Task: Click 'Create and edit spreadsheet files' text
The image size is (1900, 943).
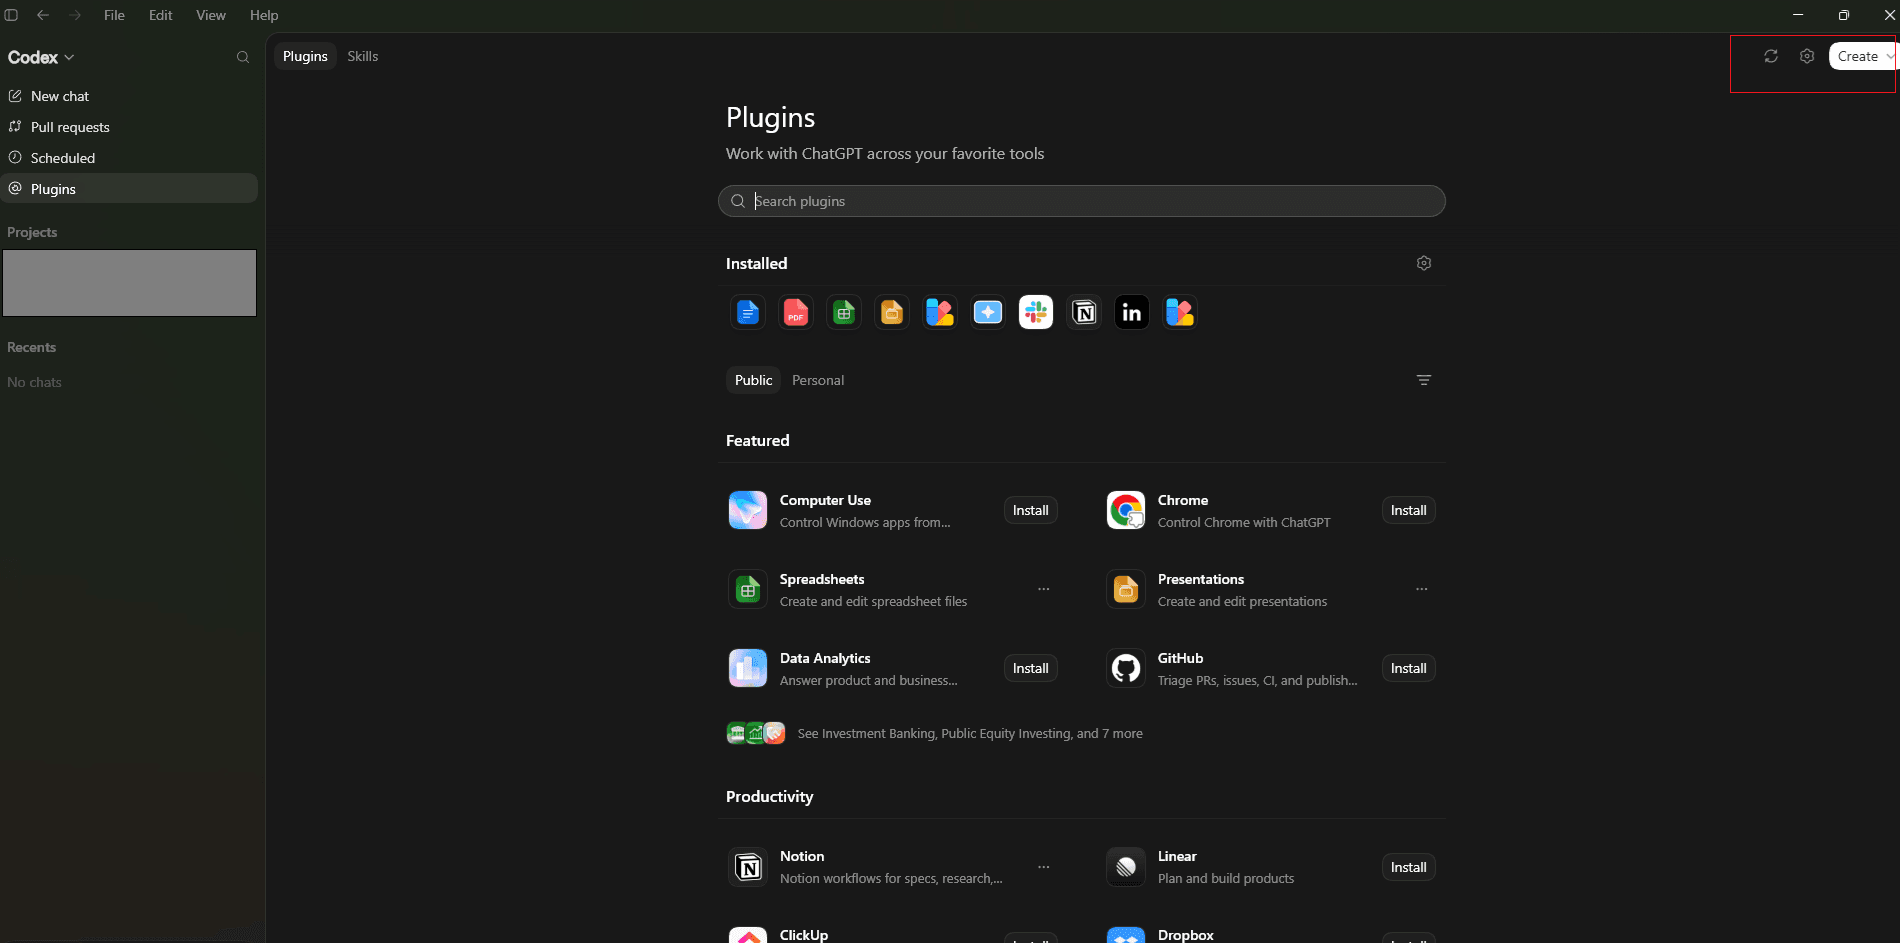Action: point(873,601)
